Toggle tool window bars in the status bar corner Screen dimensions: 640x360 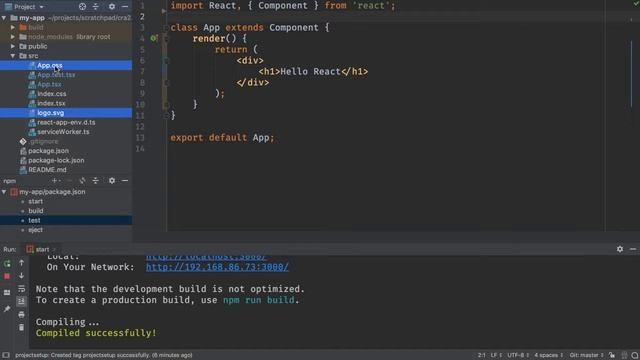(x=6, y=355)
